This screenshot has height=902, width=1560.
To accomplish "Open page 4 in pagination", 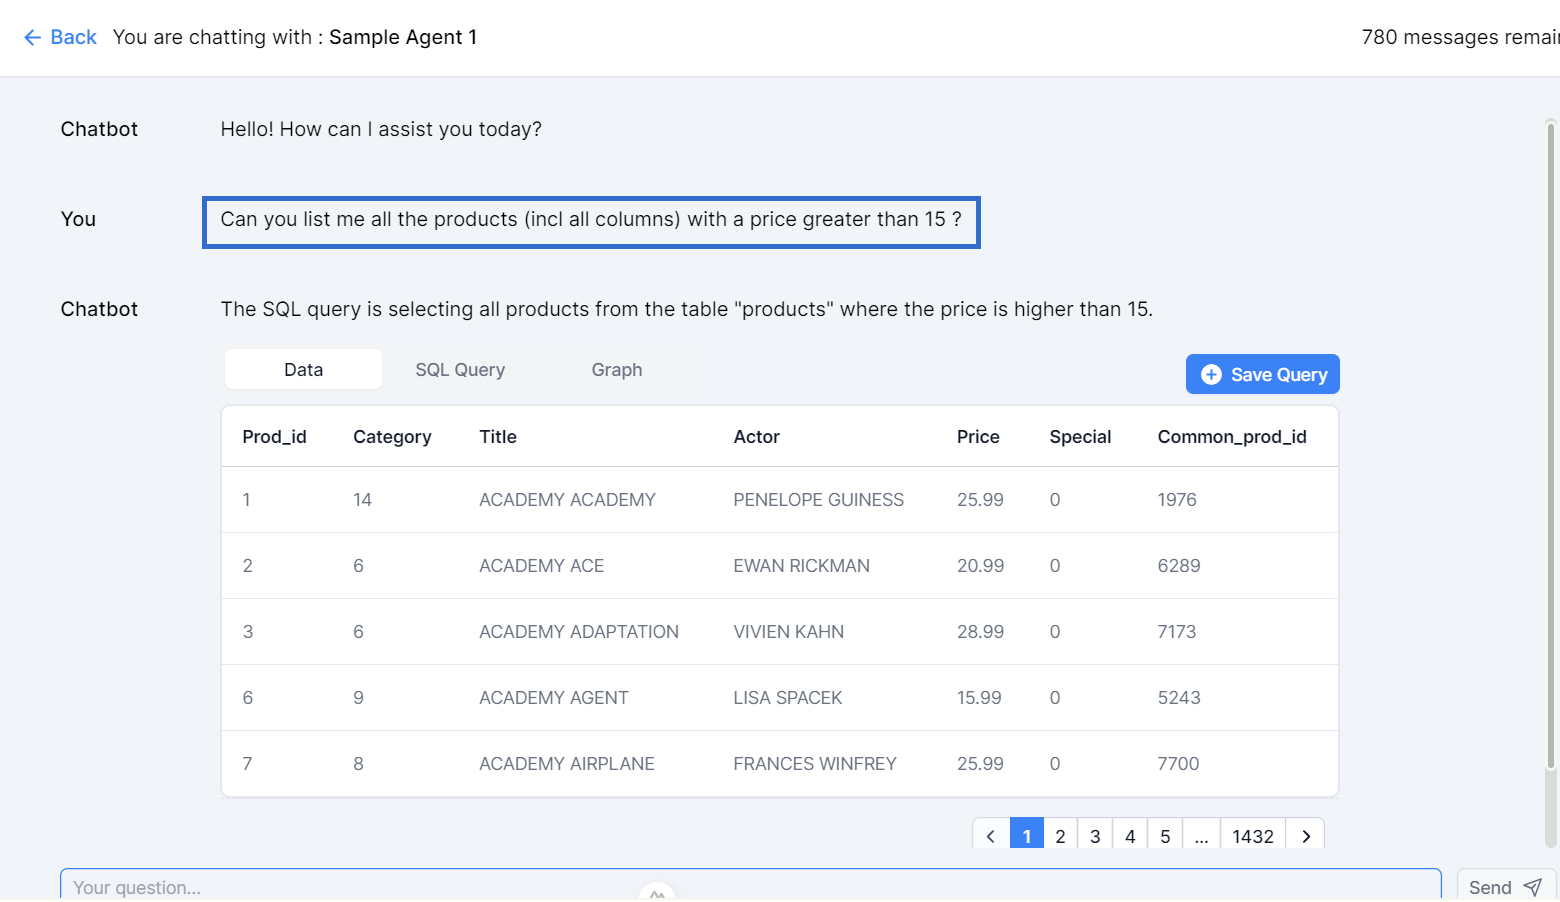I will point(1130,836).
